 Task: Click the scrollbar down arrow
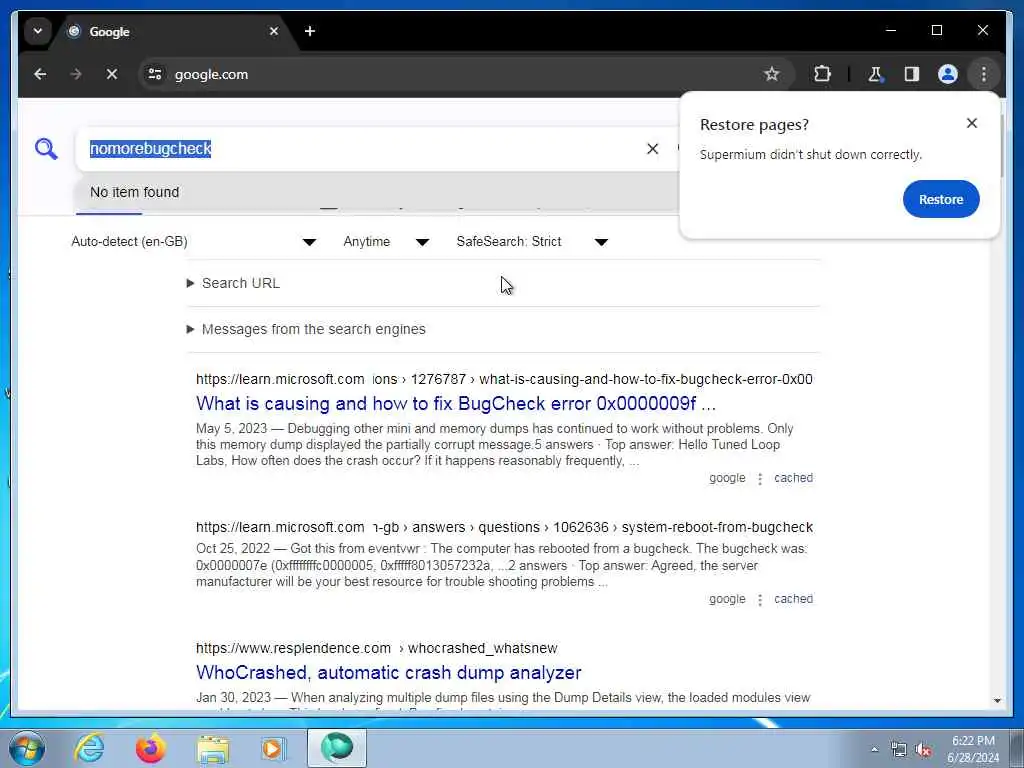click(x=997, y=701)
